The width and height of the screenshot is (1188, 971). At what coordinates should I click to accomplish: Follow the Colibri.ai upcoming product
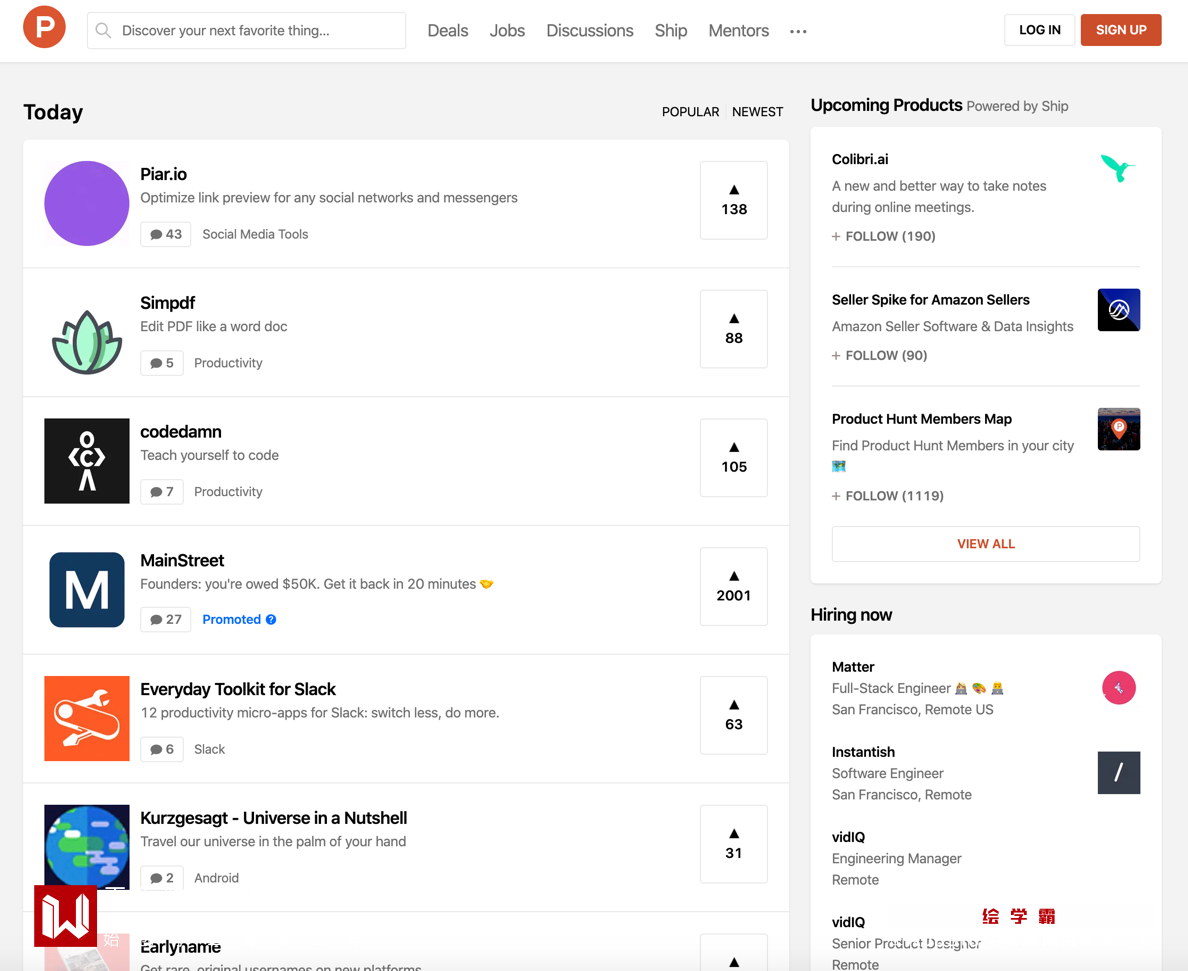tap(884, 237)
